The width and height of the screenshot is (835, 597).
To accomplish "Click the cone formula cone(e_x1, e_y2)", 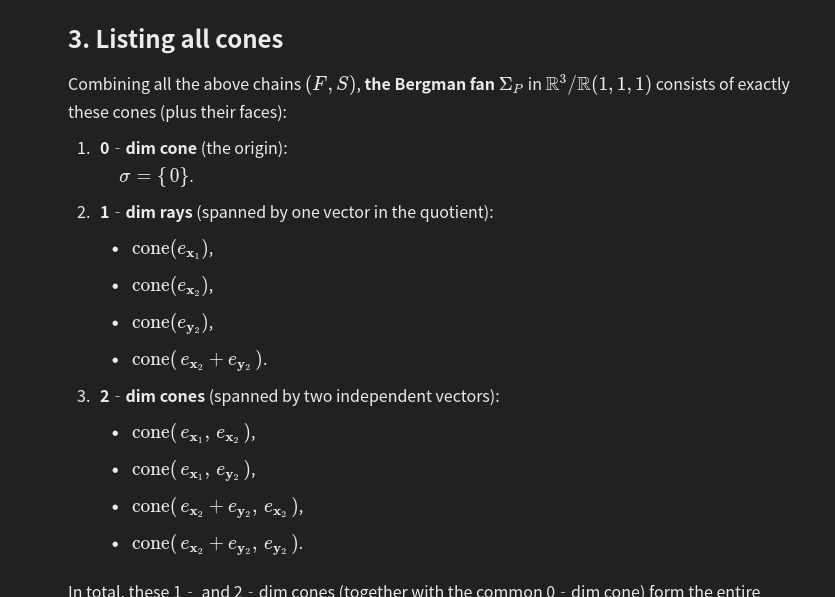I will coord(192,470).
